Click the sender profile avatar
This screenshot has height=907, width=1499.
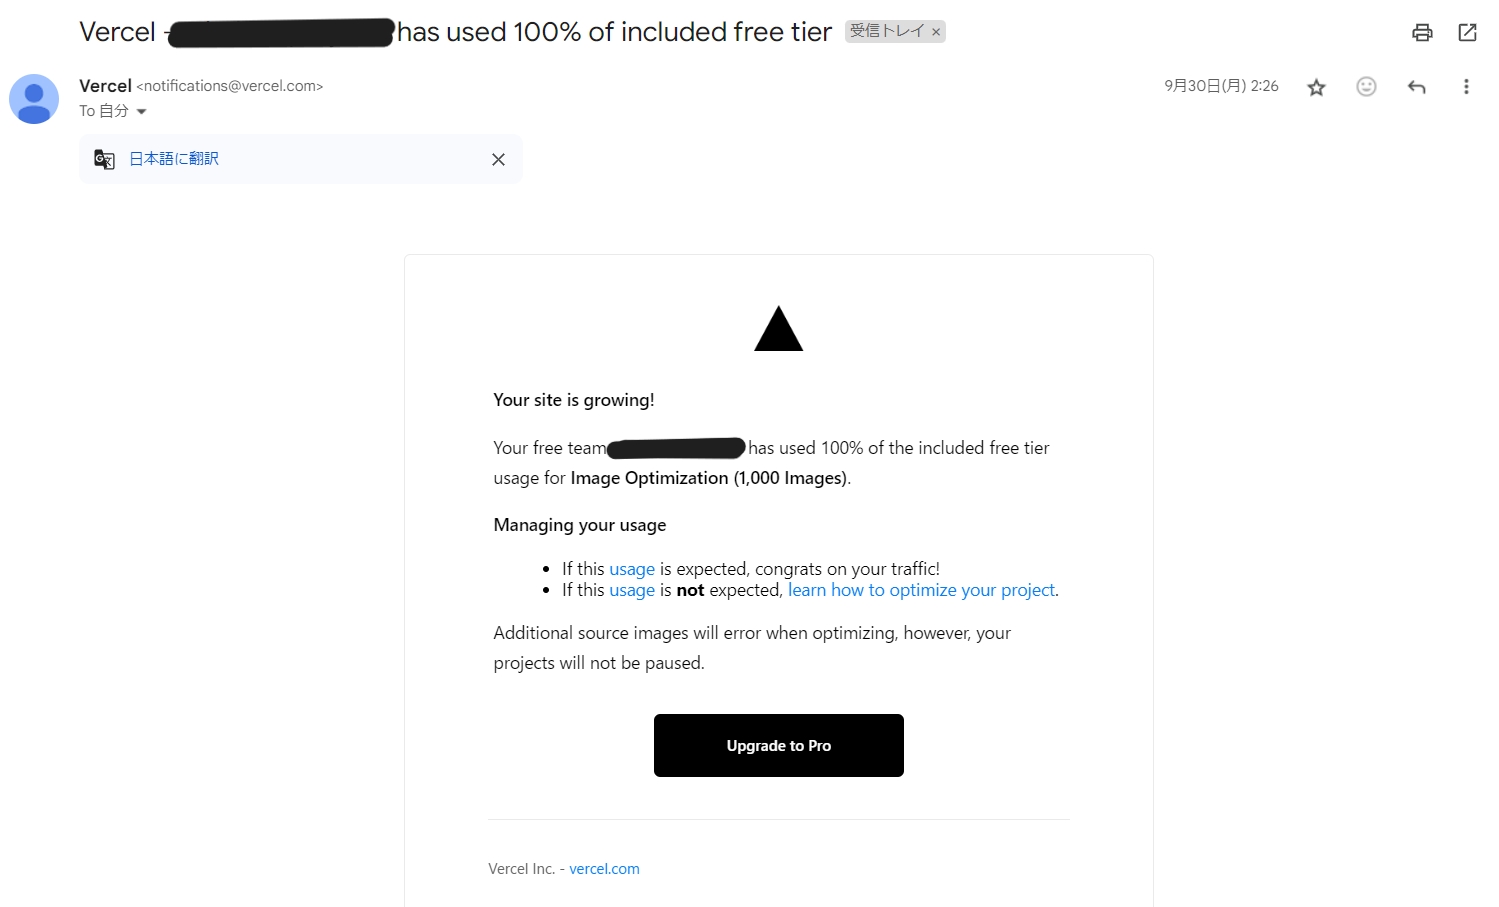(x=34, y=99)
